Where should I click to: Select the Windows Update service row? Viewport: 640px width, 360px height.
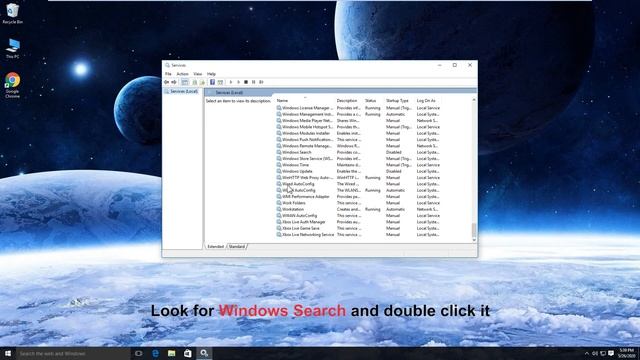pos(358,171)
